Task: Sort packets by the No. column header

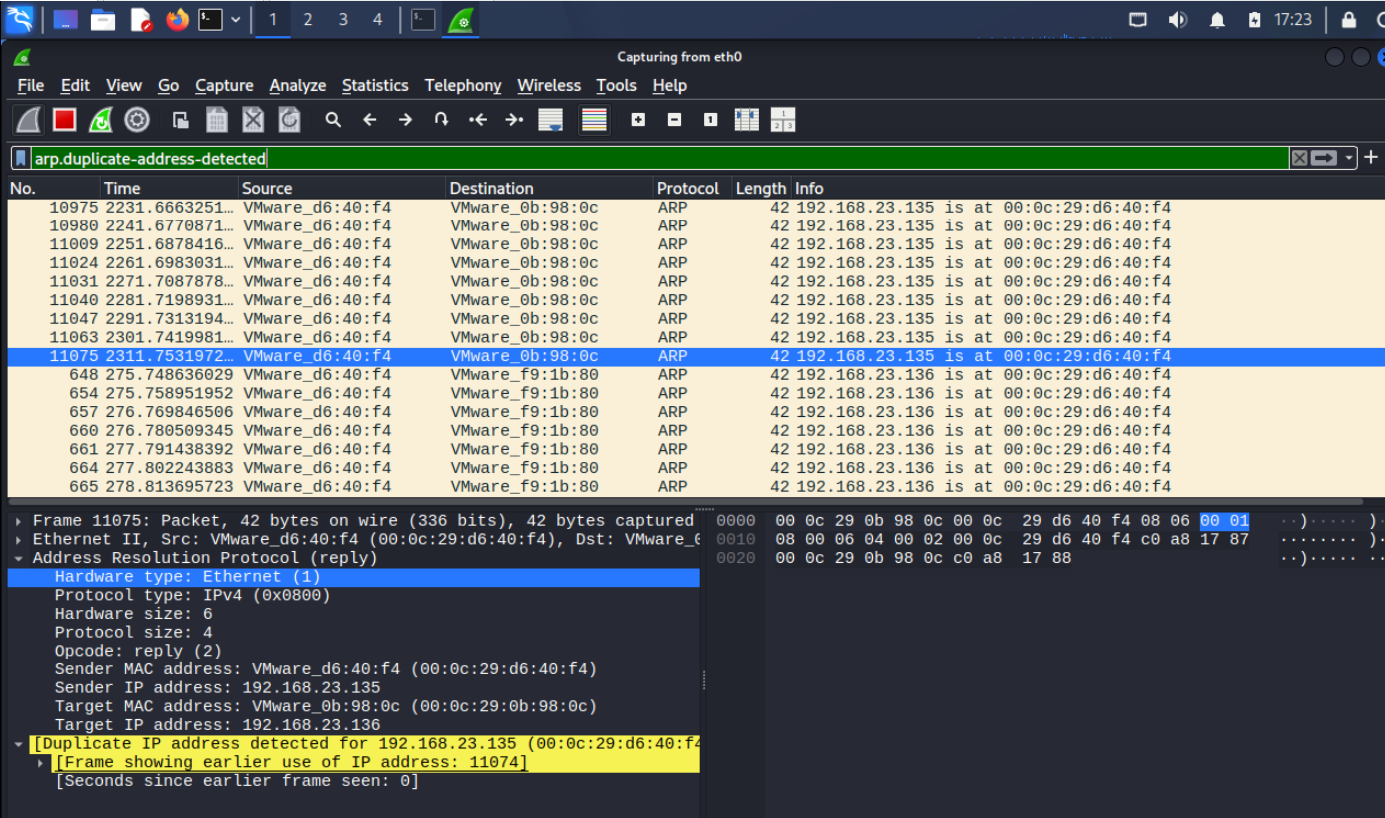Action: [x=54, y=188]
